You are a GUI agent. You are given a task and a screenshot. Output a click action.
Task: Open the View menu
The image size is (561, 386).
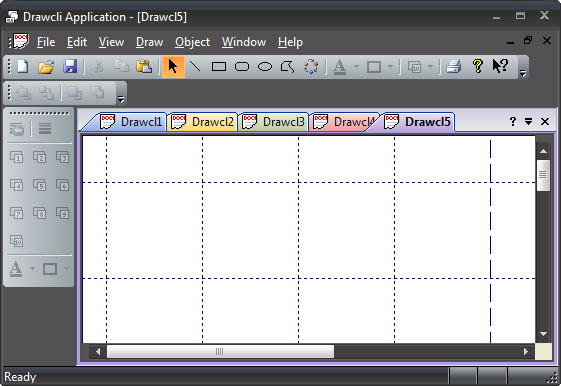pos(111,42)
